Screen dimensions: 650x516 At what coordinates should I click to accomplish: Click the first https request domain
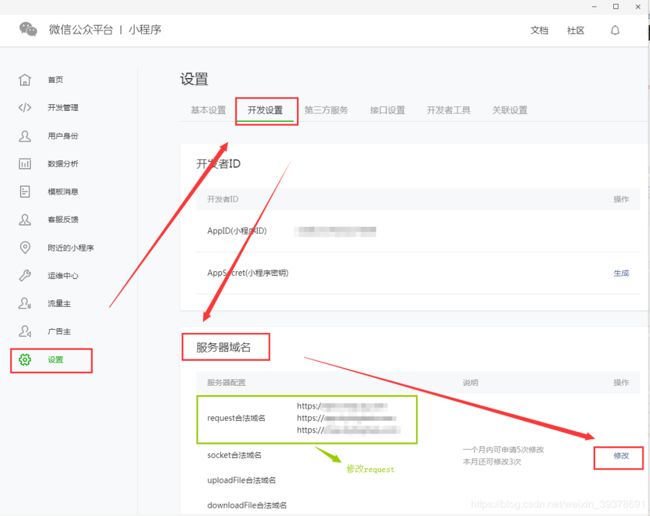(x=342, y=406)
